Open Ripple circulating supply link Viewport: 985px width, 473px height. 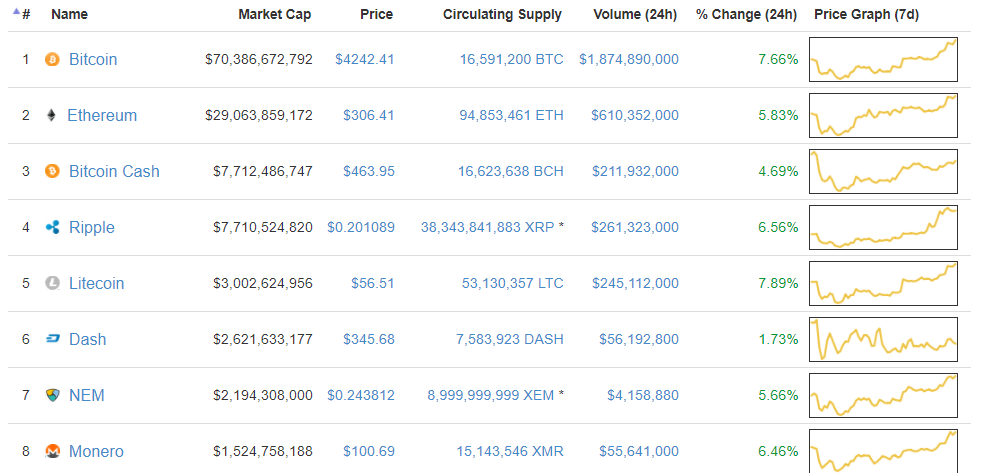coord(487,228)
